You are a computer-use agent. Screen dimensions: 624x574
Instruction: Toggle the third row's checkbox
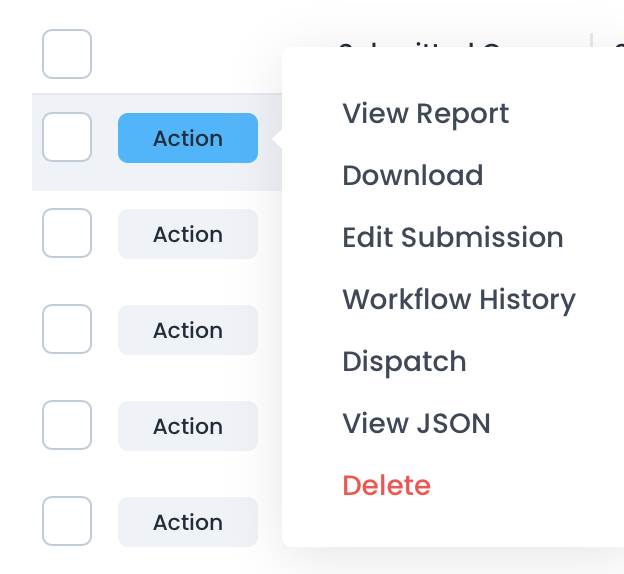[x=67, y=329]
